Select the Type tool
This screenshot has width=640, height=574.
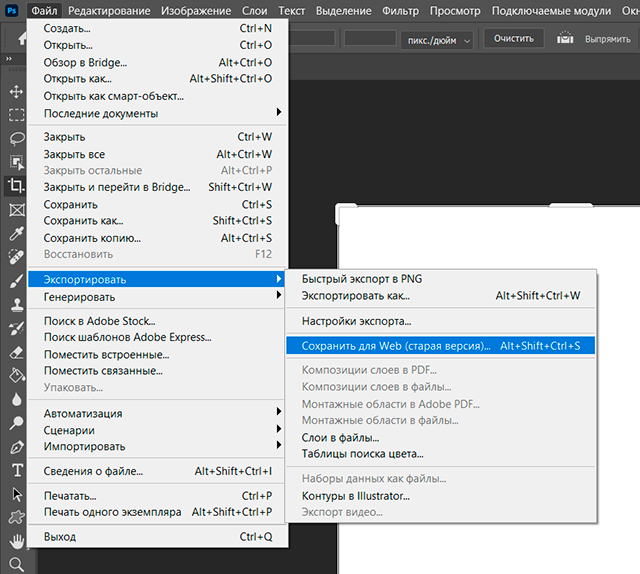pyautogui.click(x=17, y=470)
